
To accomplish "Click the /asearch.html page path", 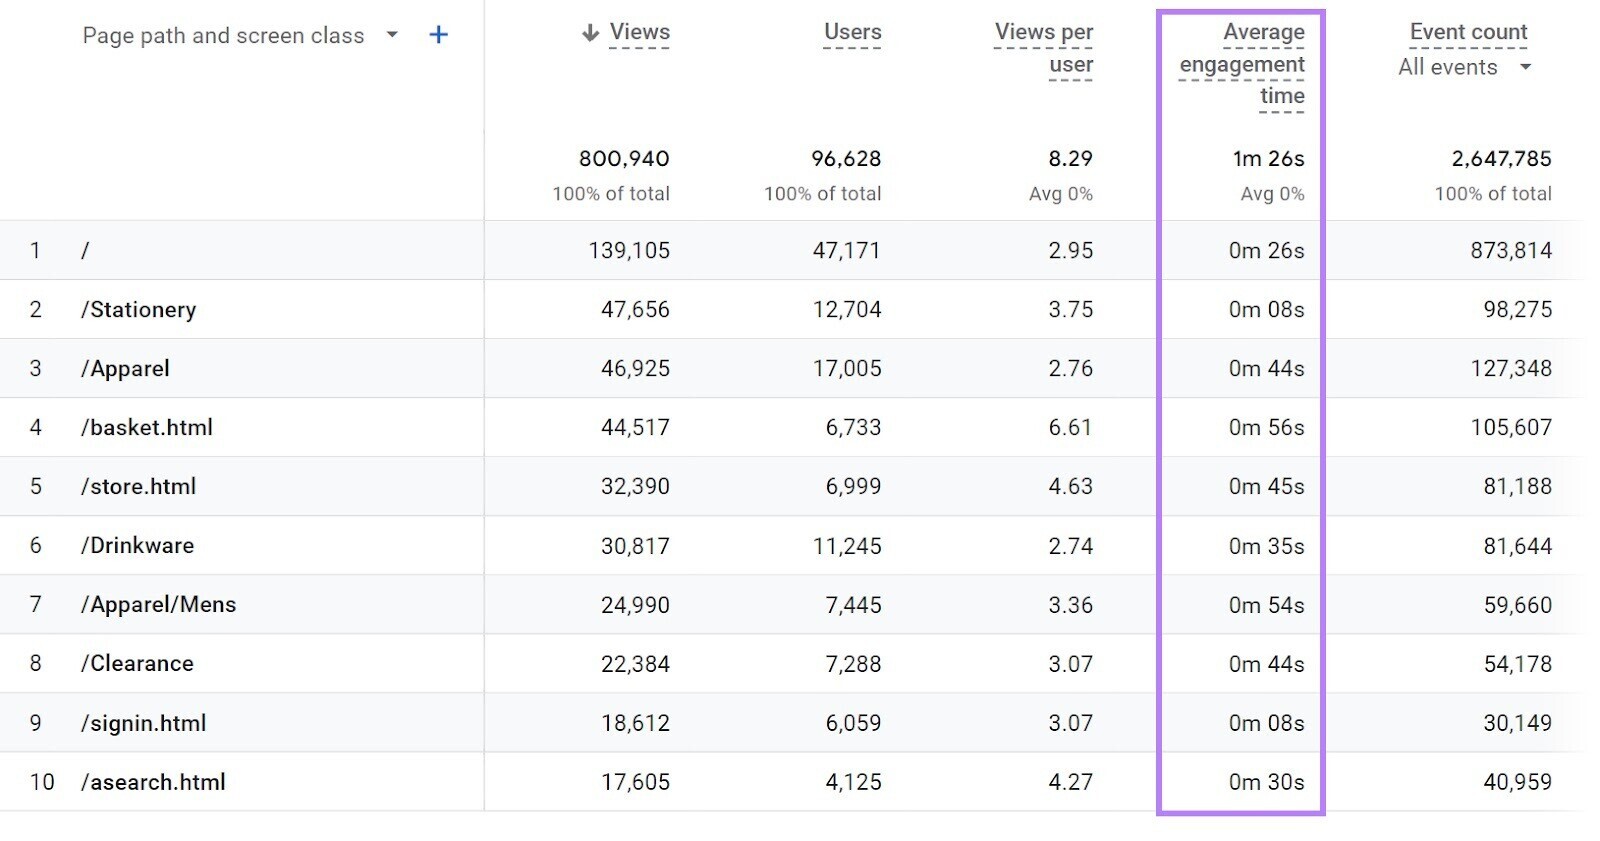I will tap(152, 782).
